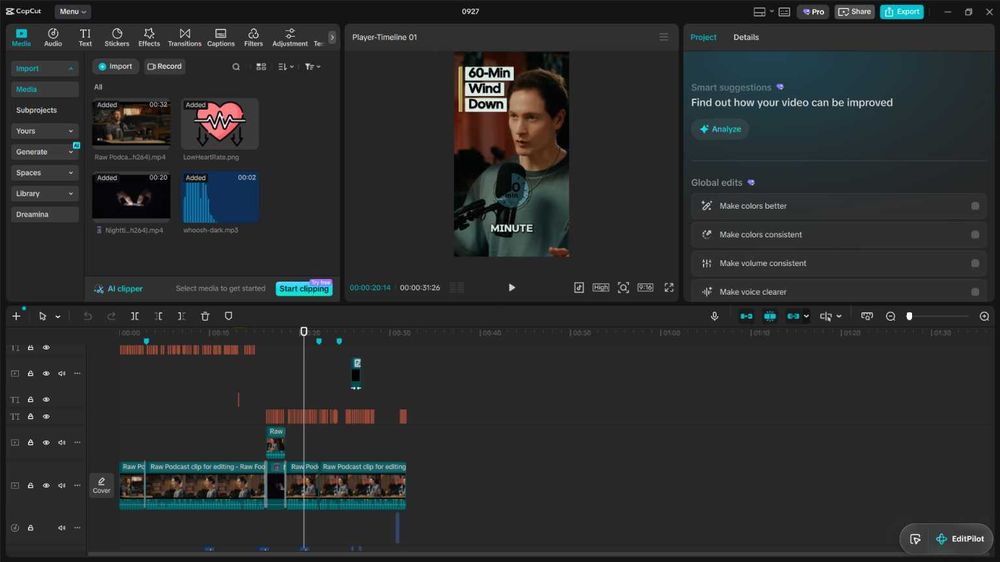Enable Make colors better global edit
This screenshot has width=1000, height=562.
pos(975,206)
